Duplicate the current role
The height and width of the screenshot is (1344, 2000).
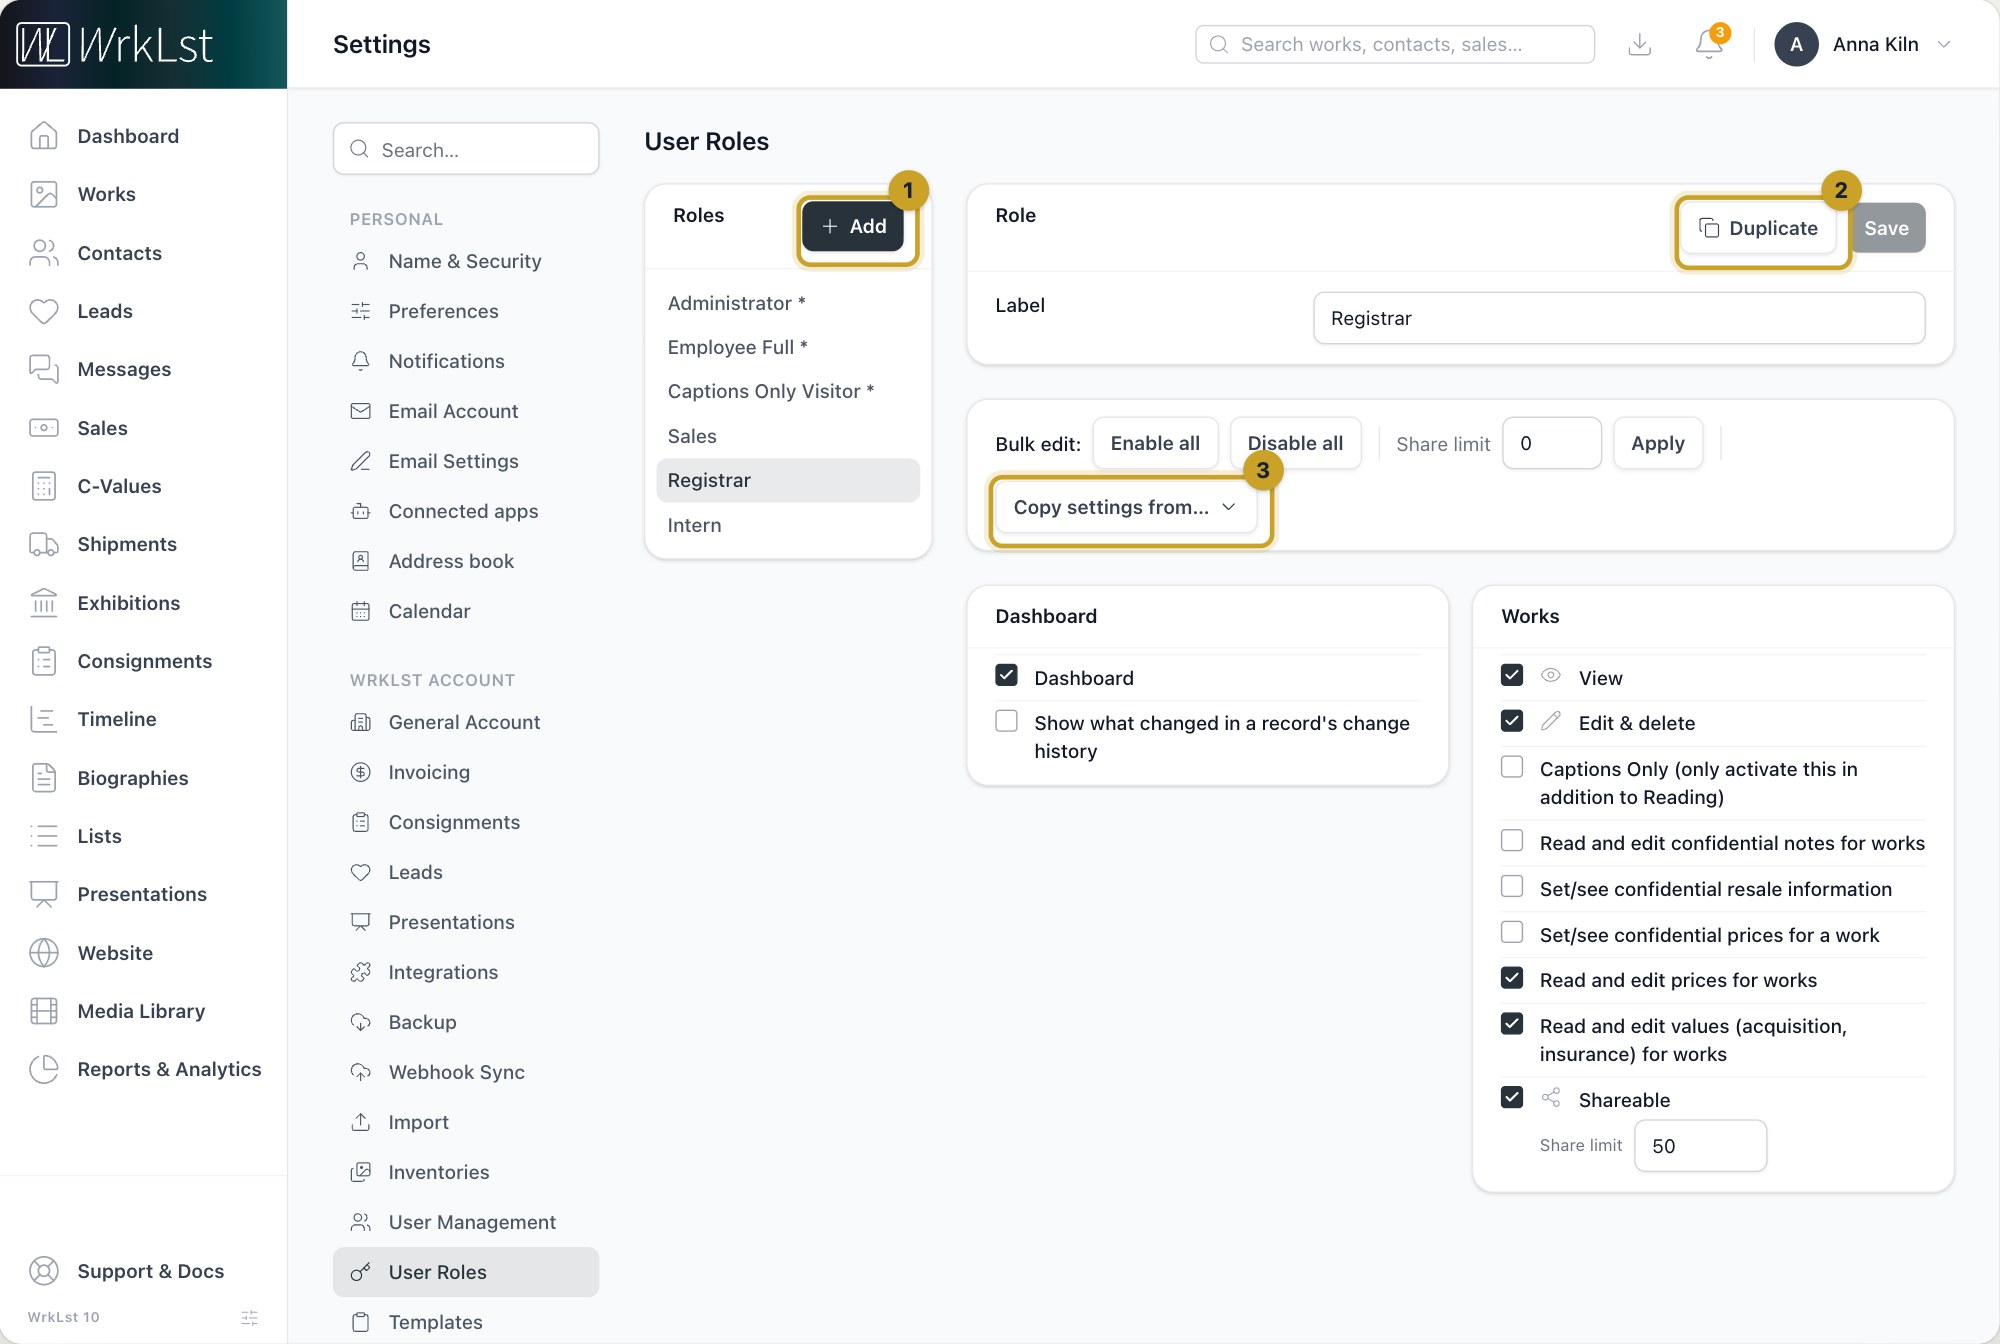coord(1758,228)
